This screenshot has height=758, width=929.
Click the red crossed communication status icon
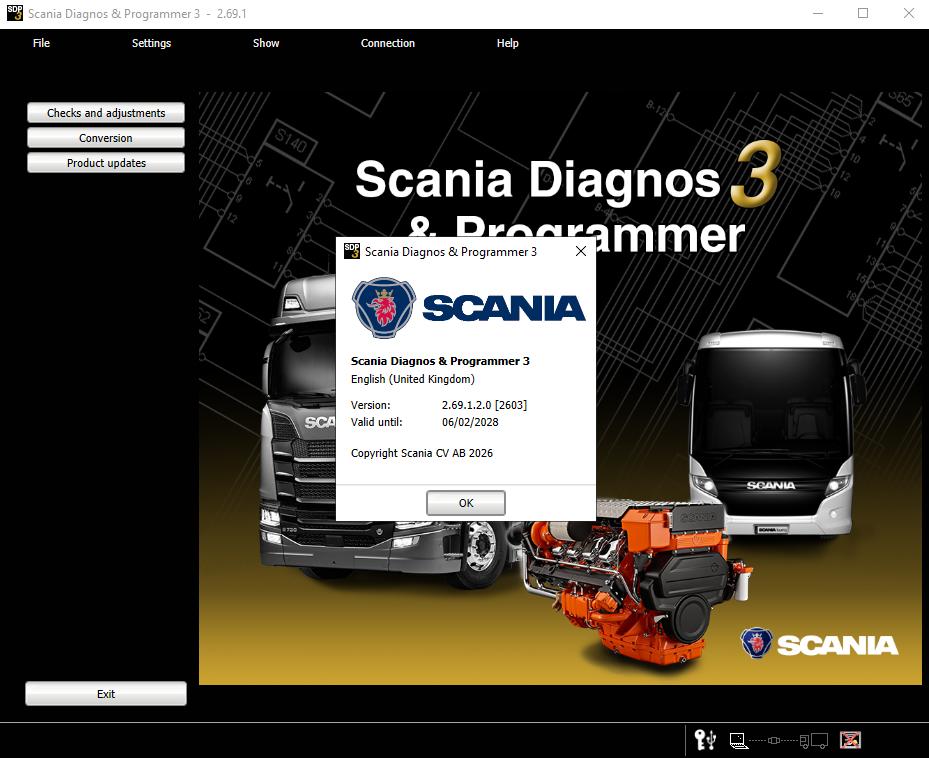pos(850,741)
